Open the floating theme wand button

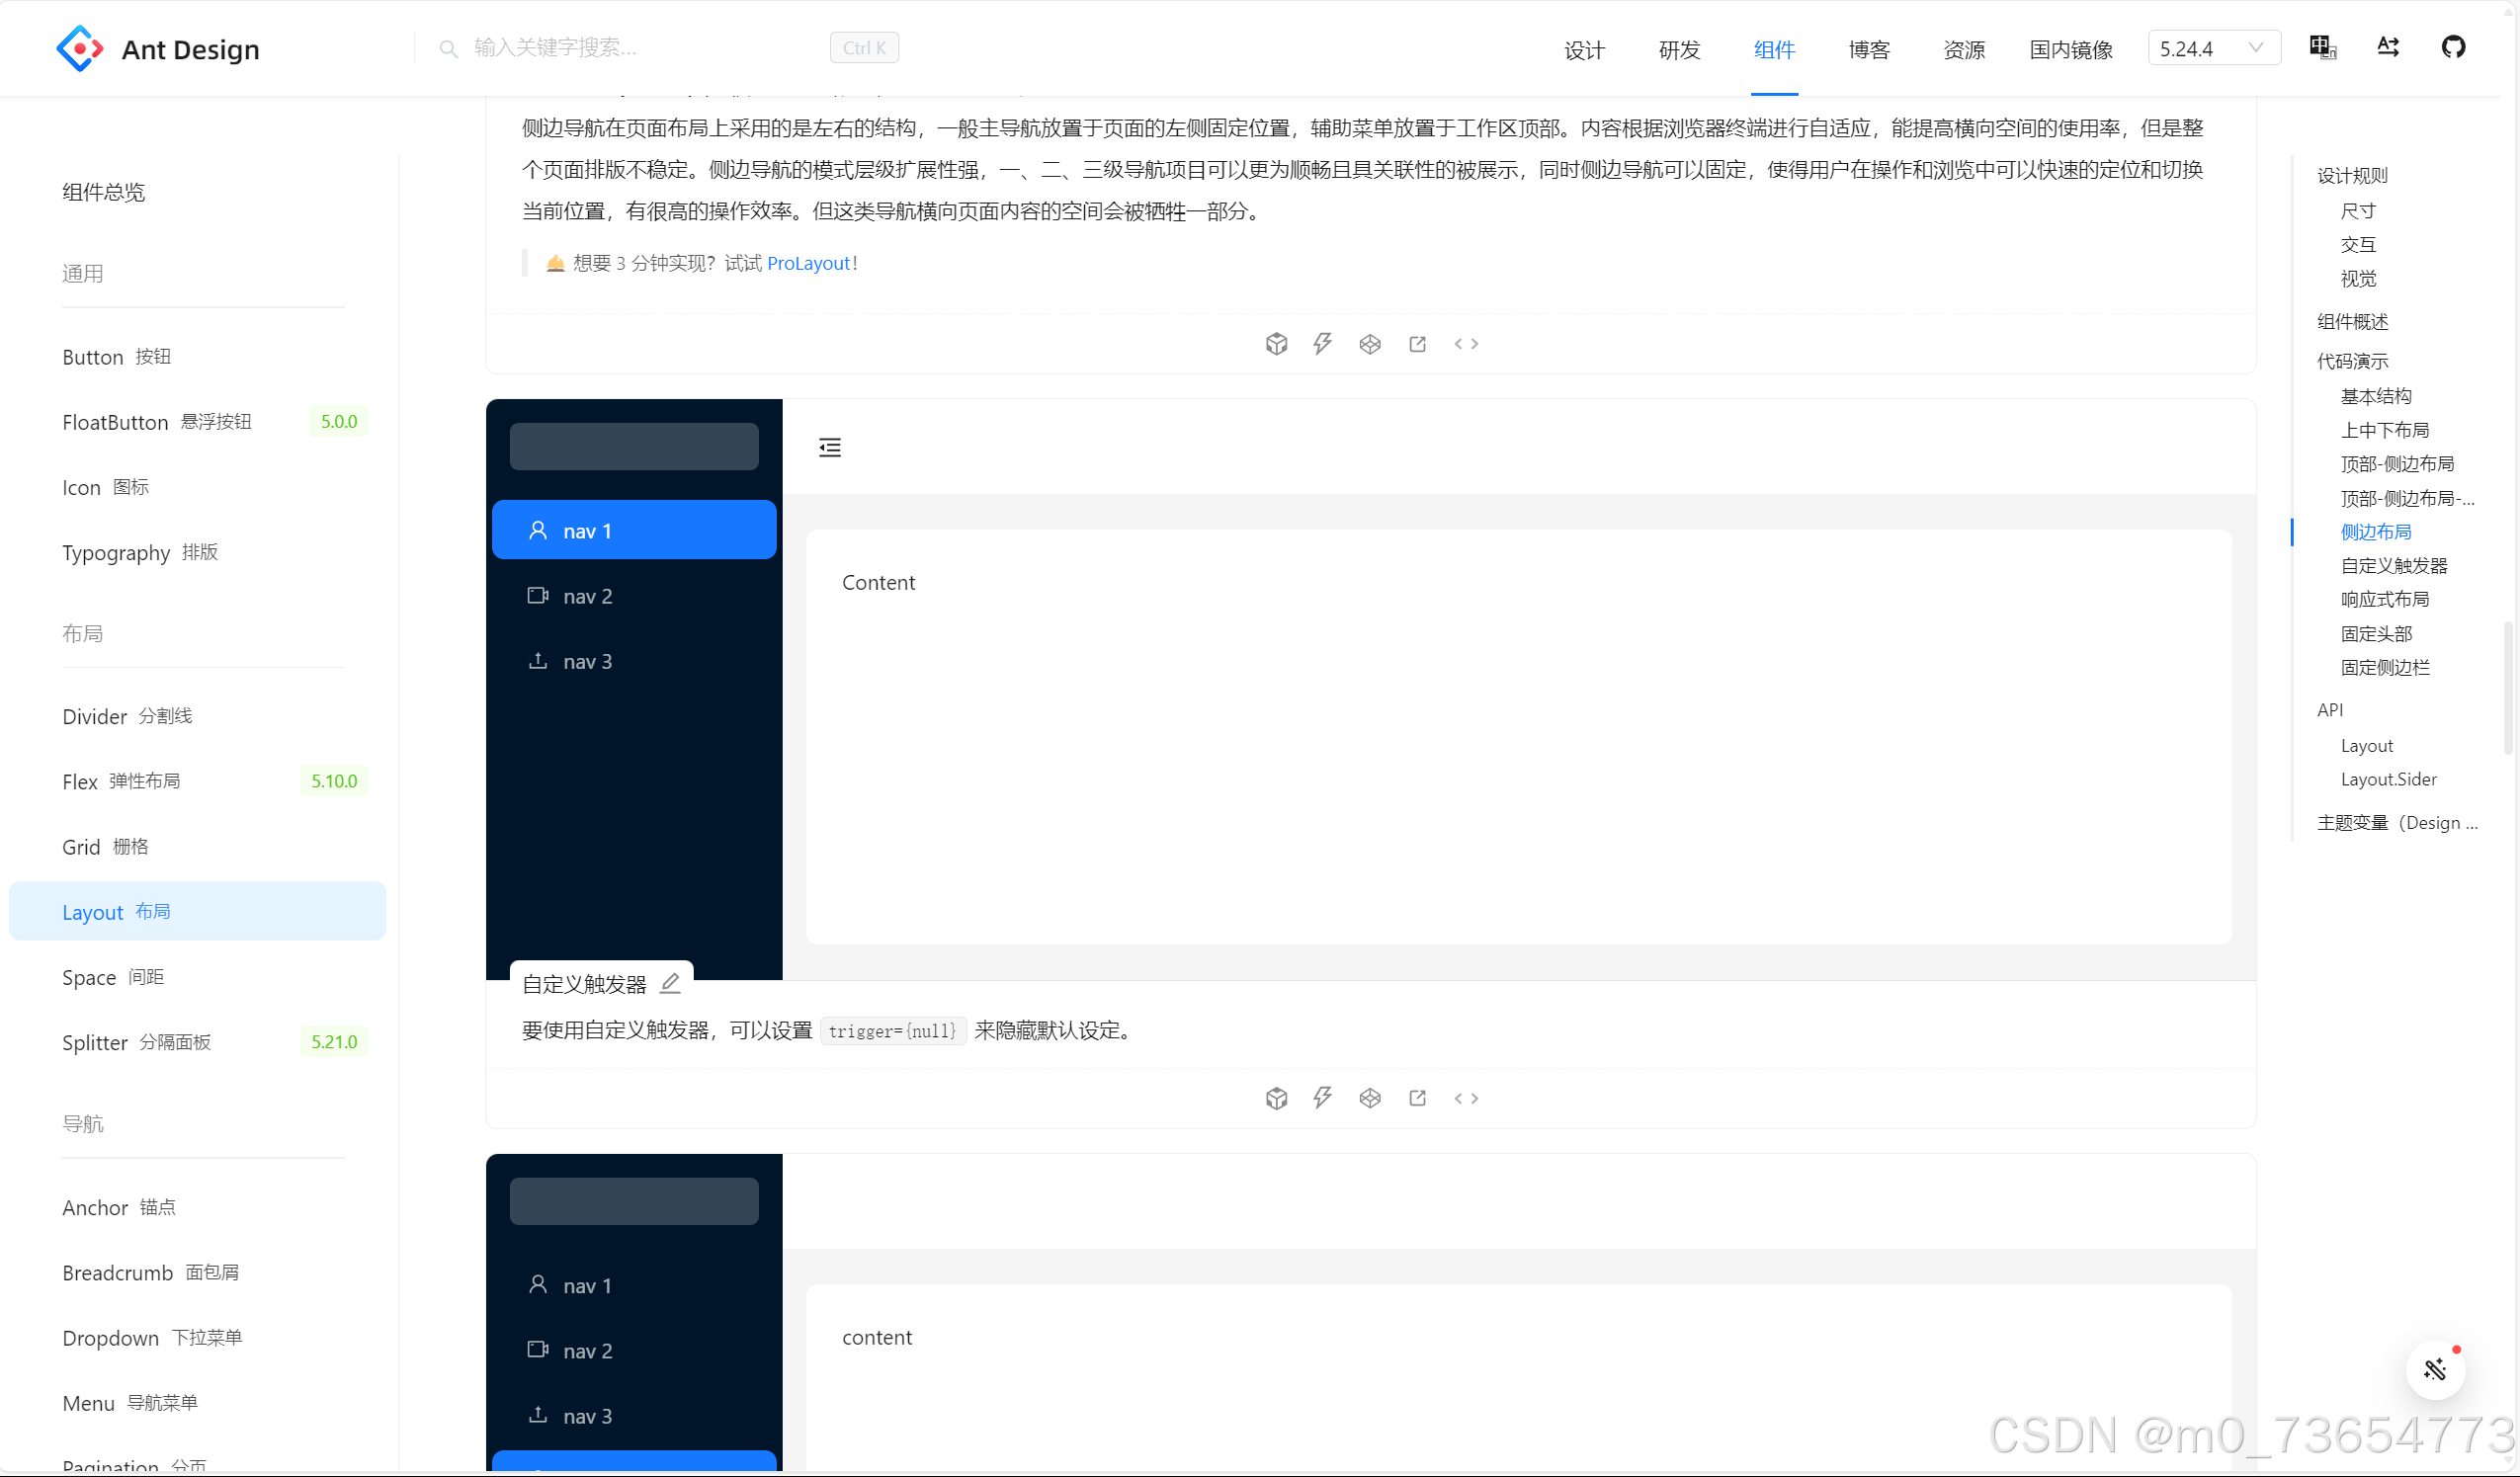2435,1370
